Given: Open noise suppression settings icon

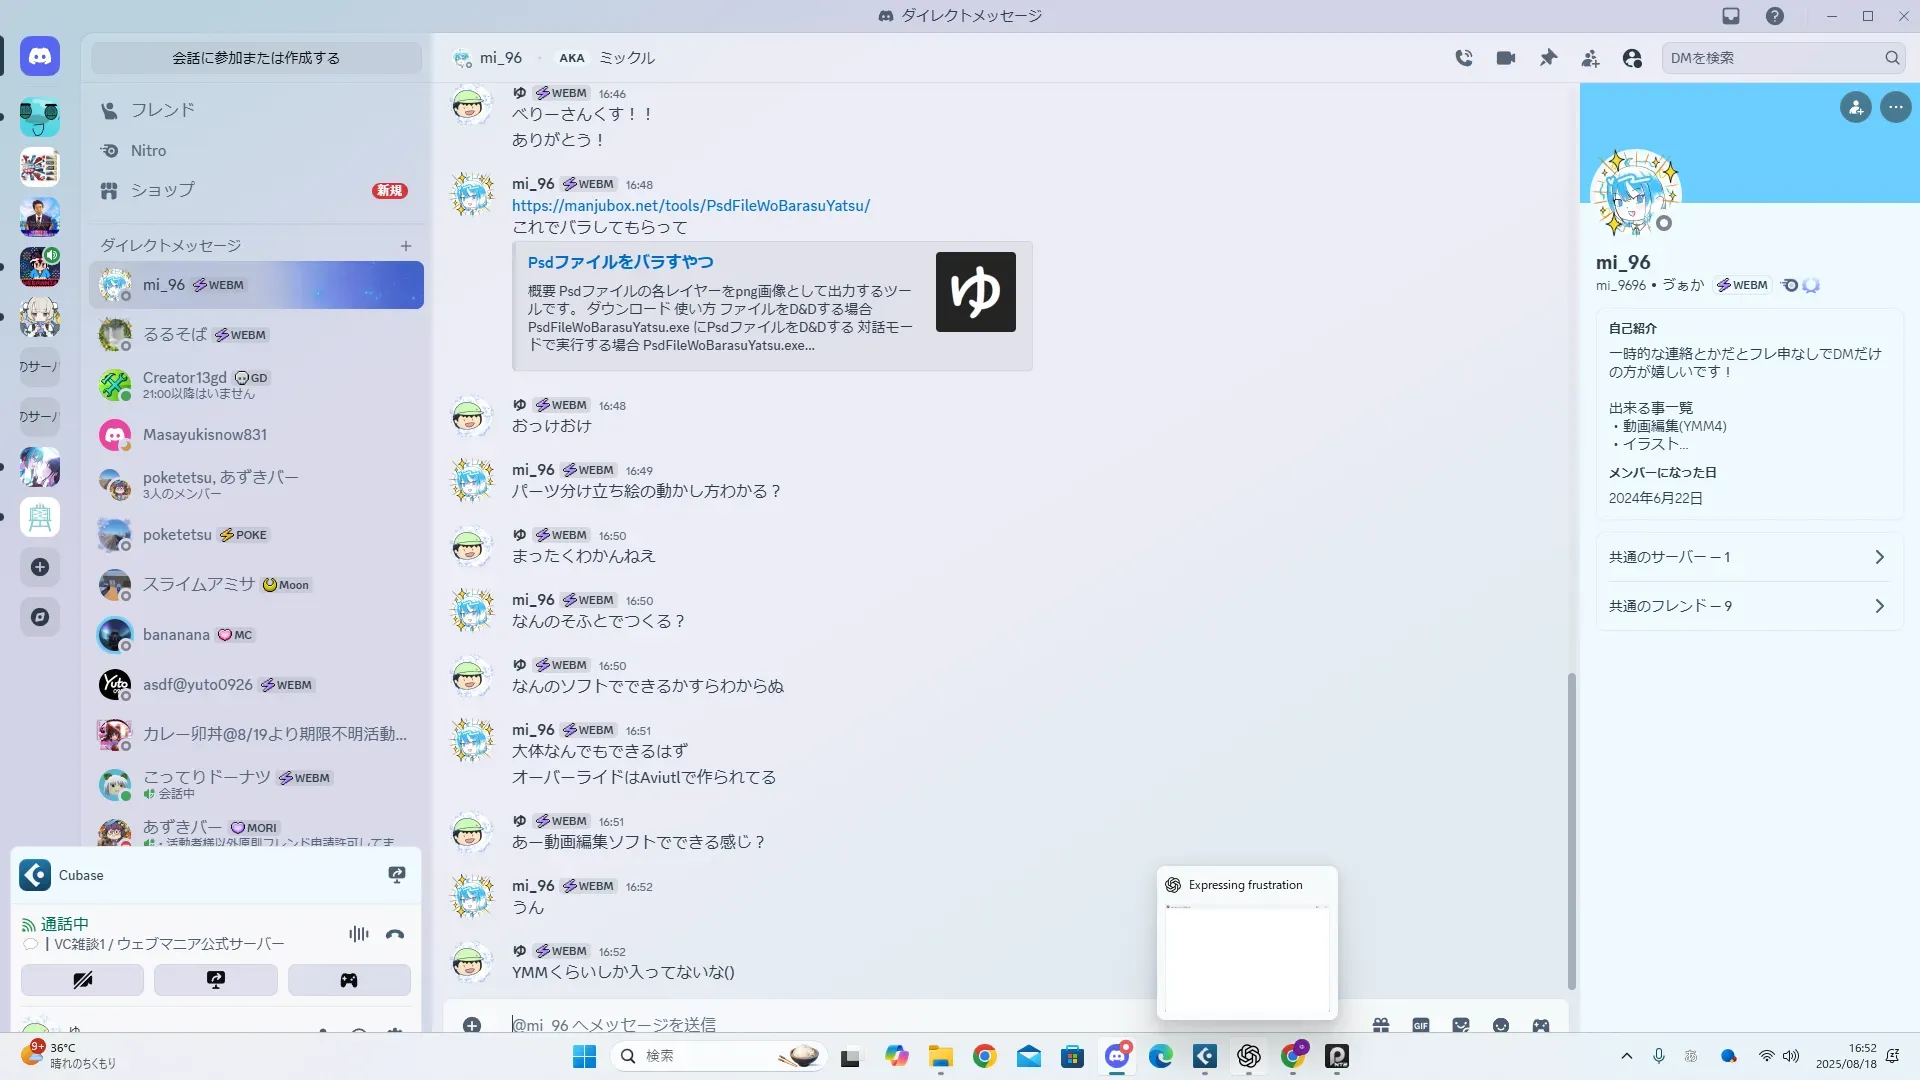Looking at the screenshot, I should (x=359, y=934).
